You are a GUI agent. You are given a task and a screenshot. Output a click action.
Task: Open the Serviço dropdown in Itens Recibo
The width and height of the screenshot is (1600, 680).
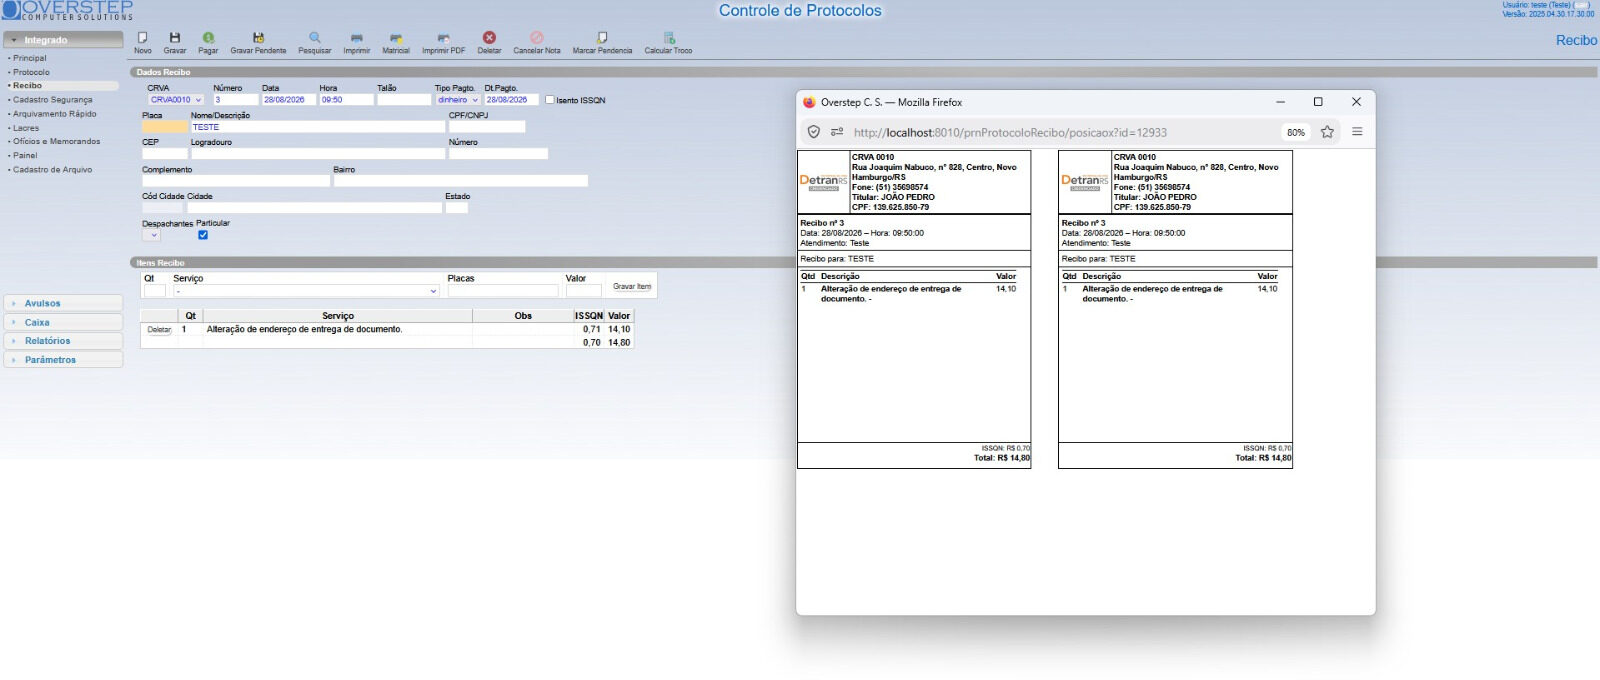306,291
